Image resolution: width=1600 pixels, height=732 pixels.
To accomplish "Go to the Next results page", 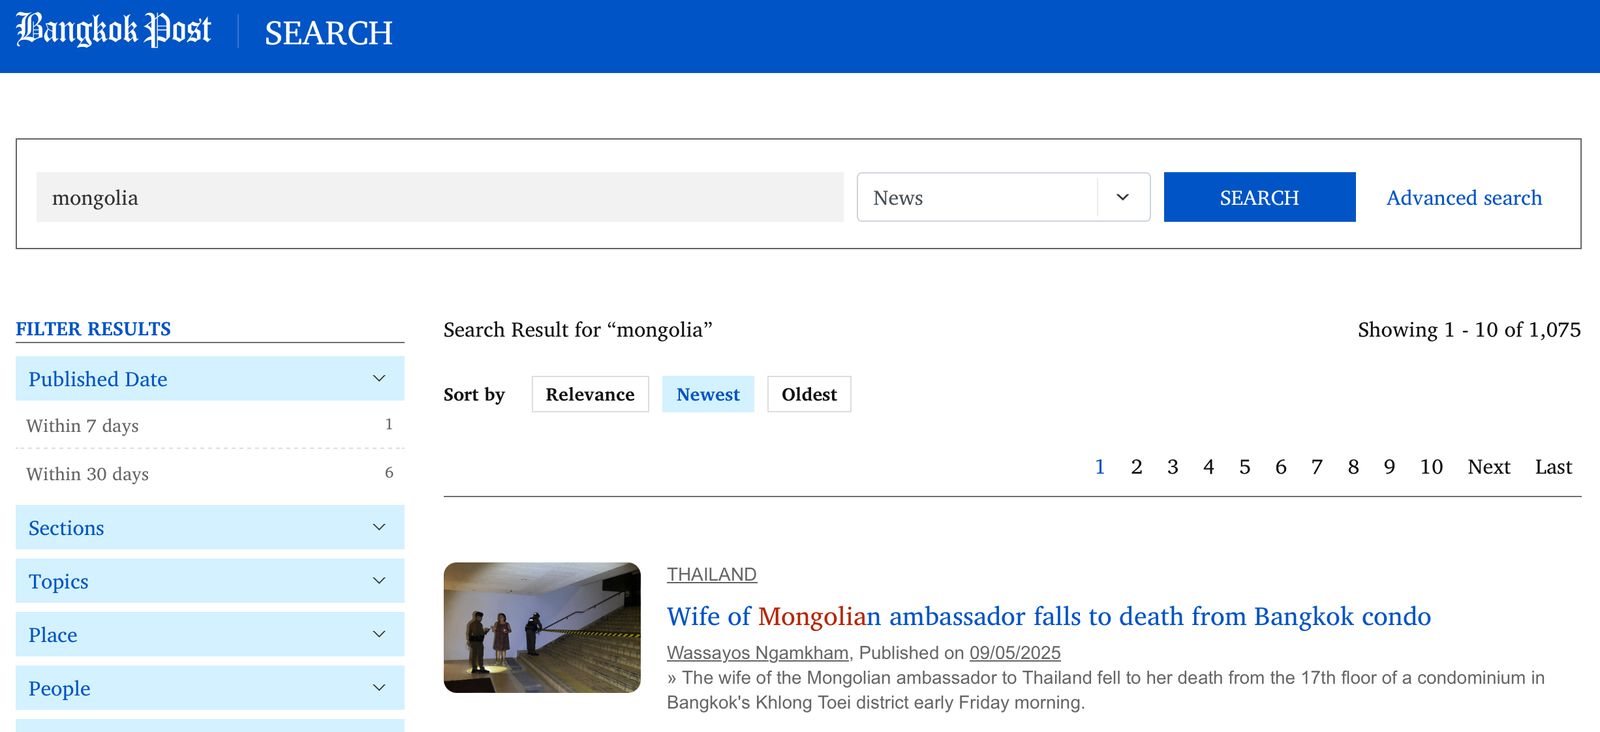I will [x=1488, y=467].
